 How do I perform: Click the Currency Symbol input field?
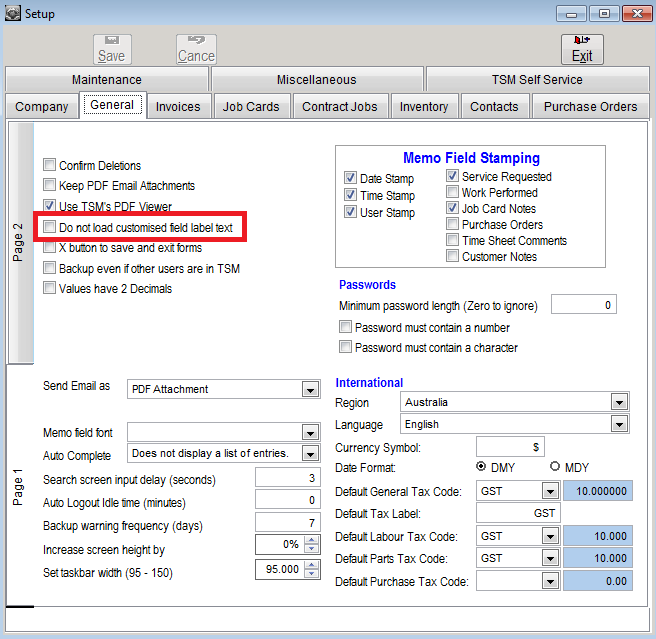pos(510,447)
